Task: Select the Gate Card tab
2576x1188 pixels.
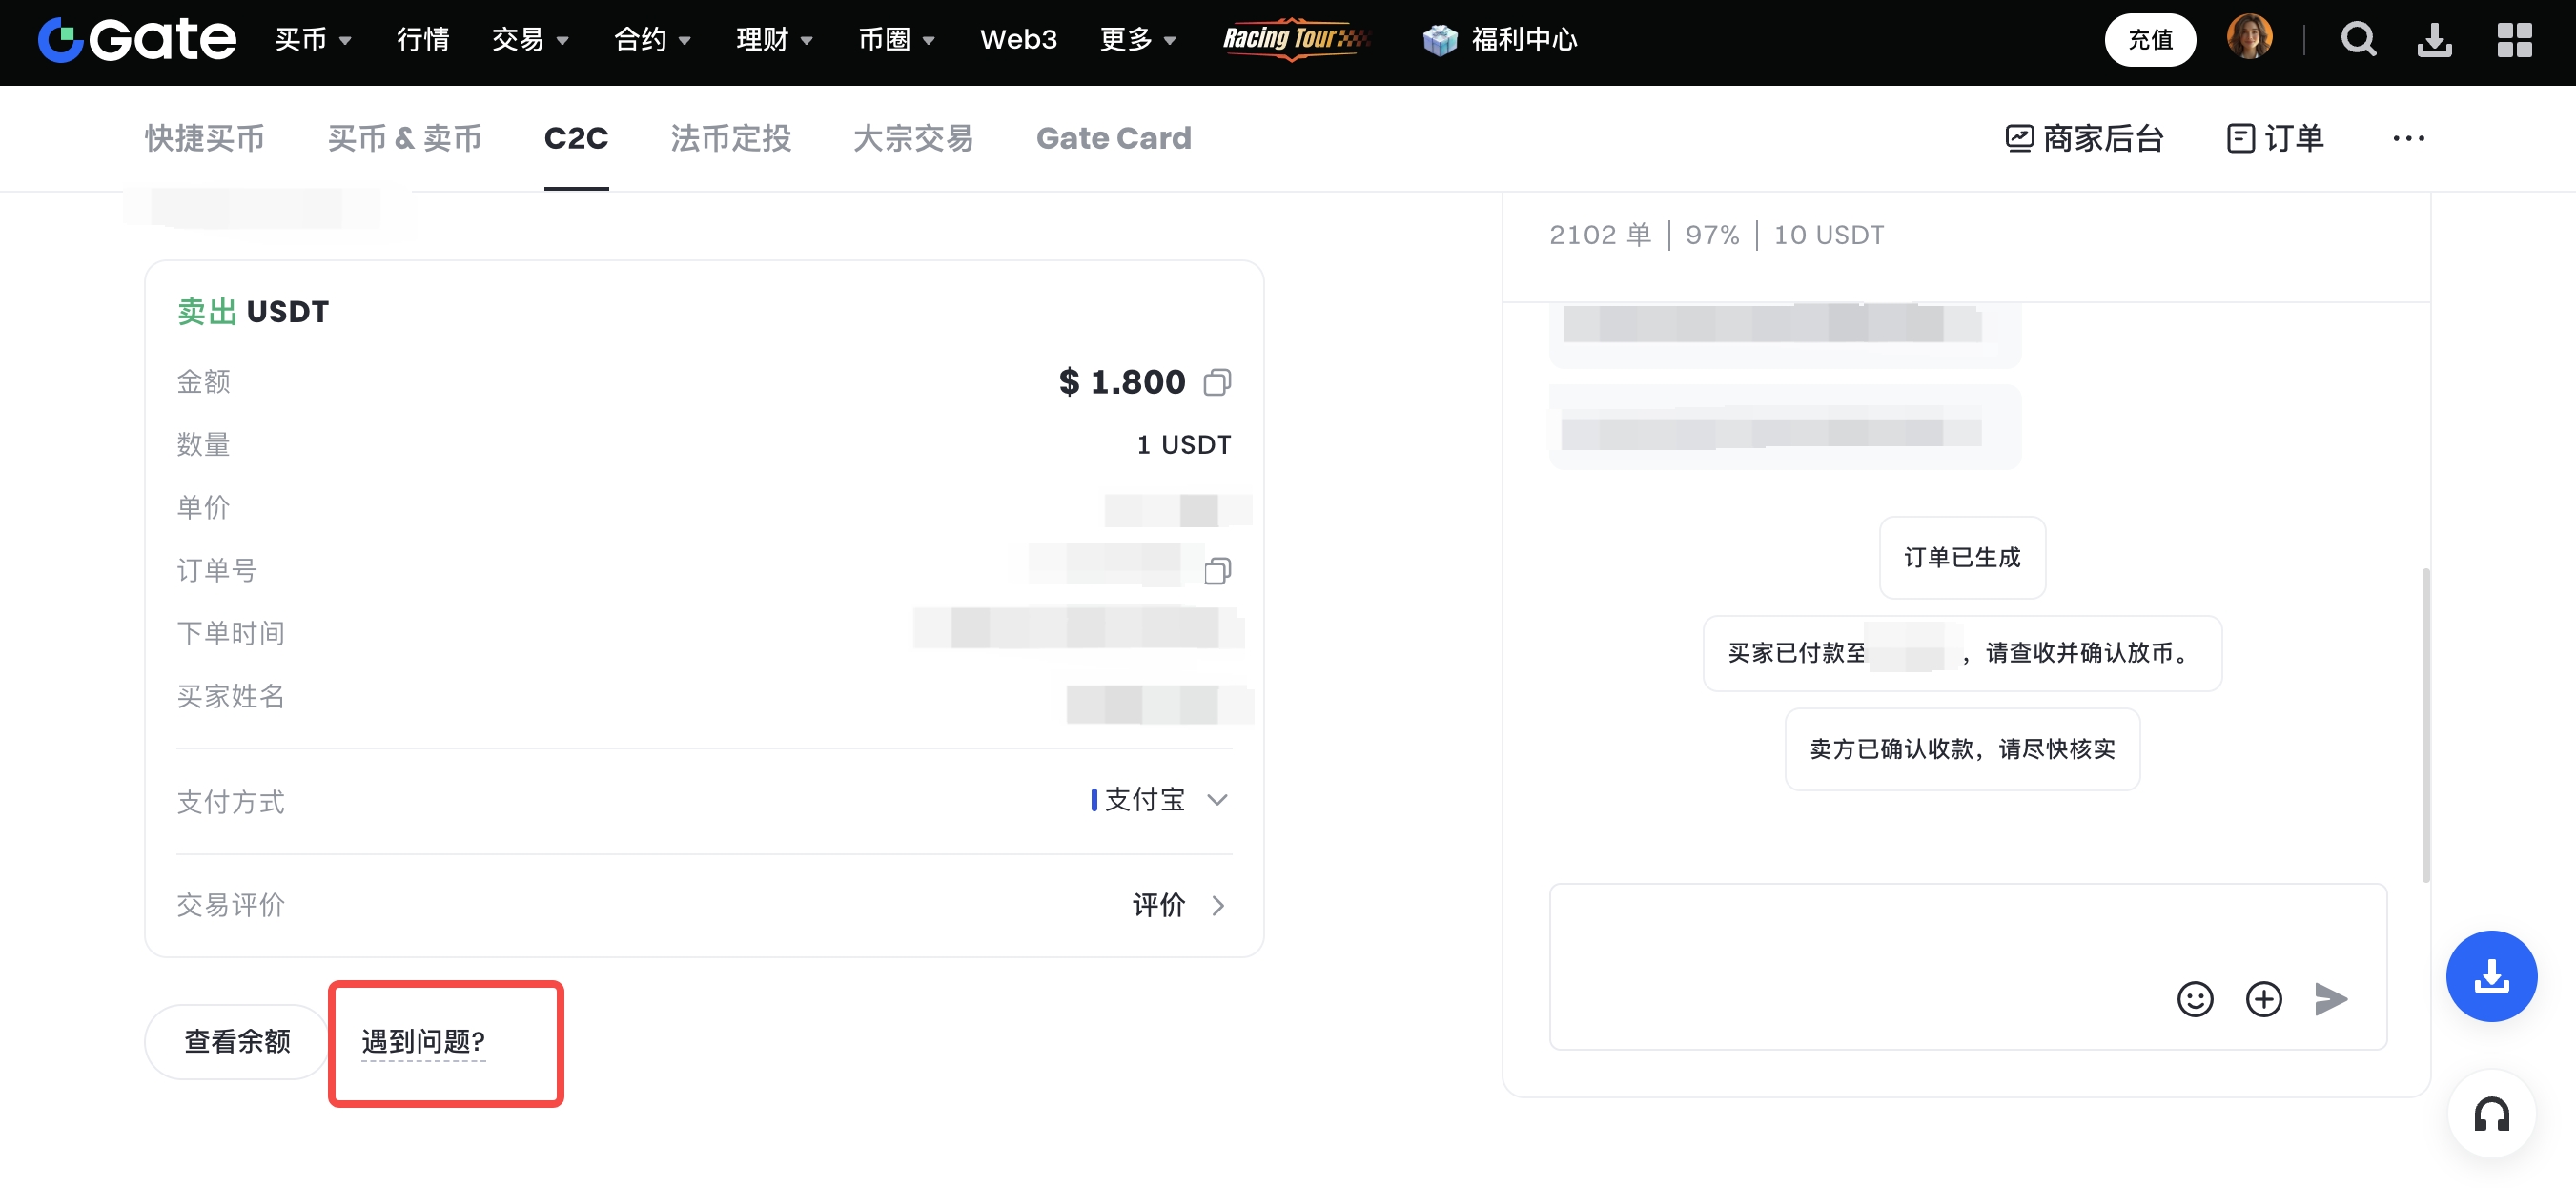Action: tap(1113, 138)
